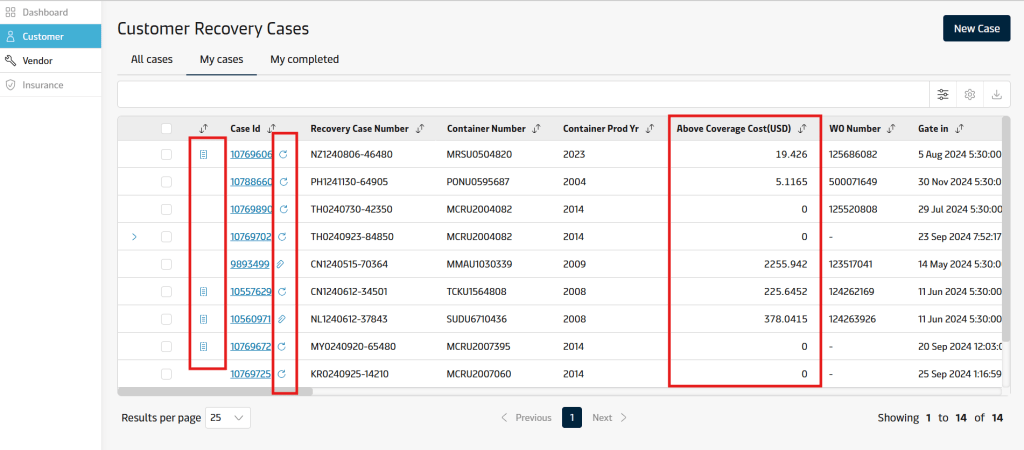Select the checkbox for case 10769725
Image resolution: width=1024 pixels, height=450 pixels.
tap(167, 374)
